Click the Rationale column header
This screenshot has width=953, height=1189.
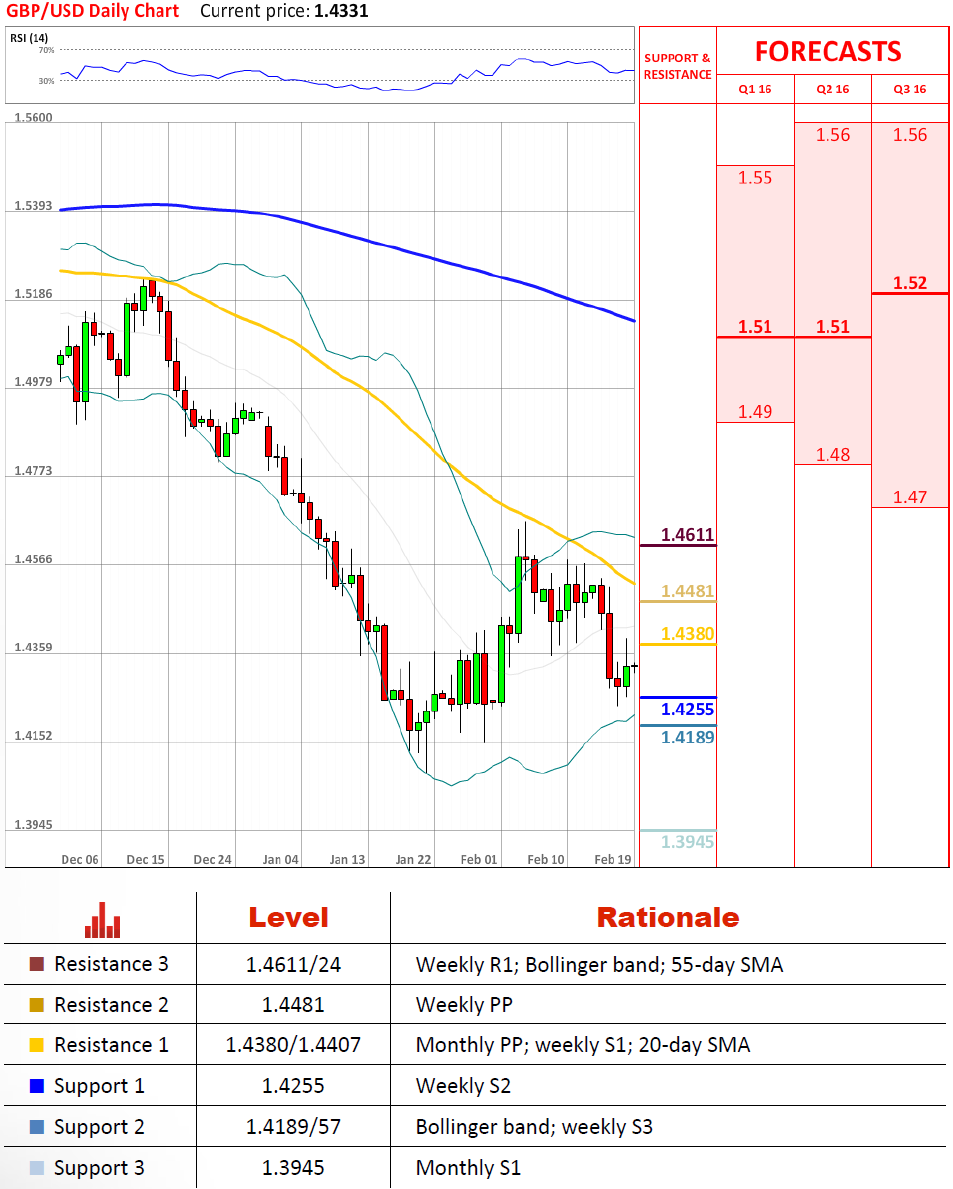[x=668, y=918]
